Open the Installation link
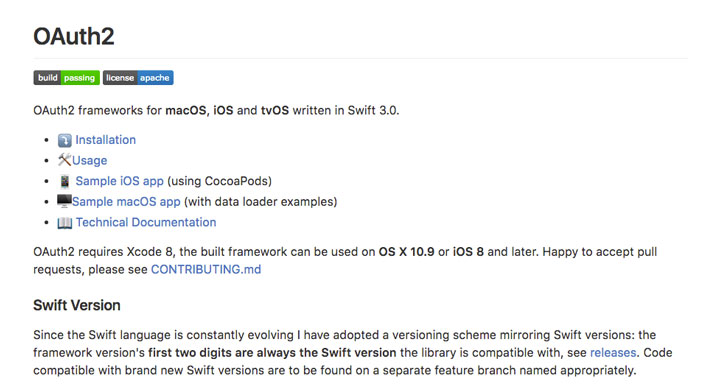 [x=106, y=140]
